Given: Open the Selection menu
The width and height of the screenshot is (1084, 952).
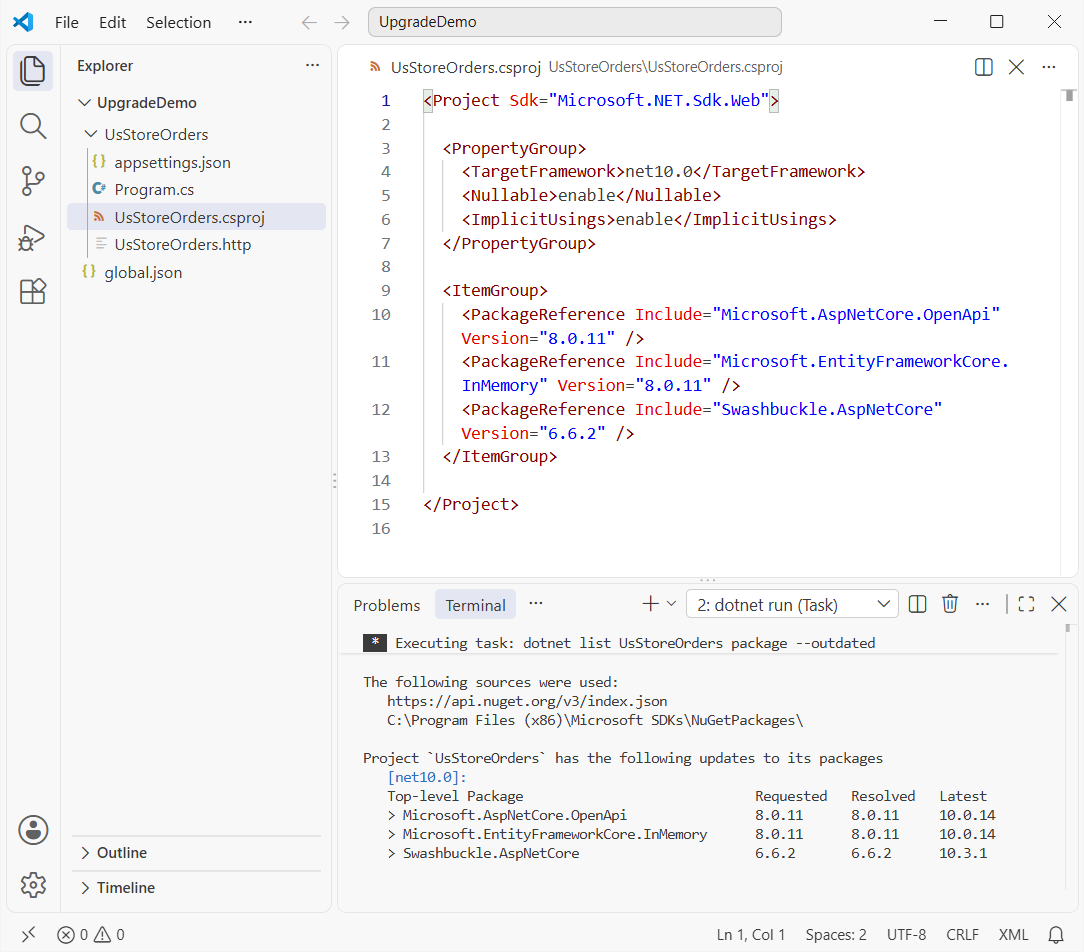Looking at the screenshot, I should (x=178, y=23).
